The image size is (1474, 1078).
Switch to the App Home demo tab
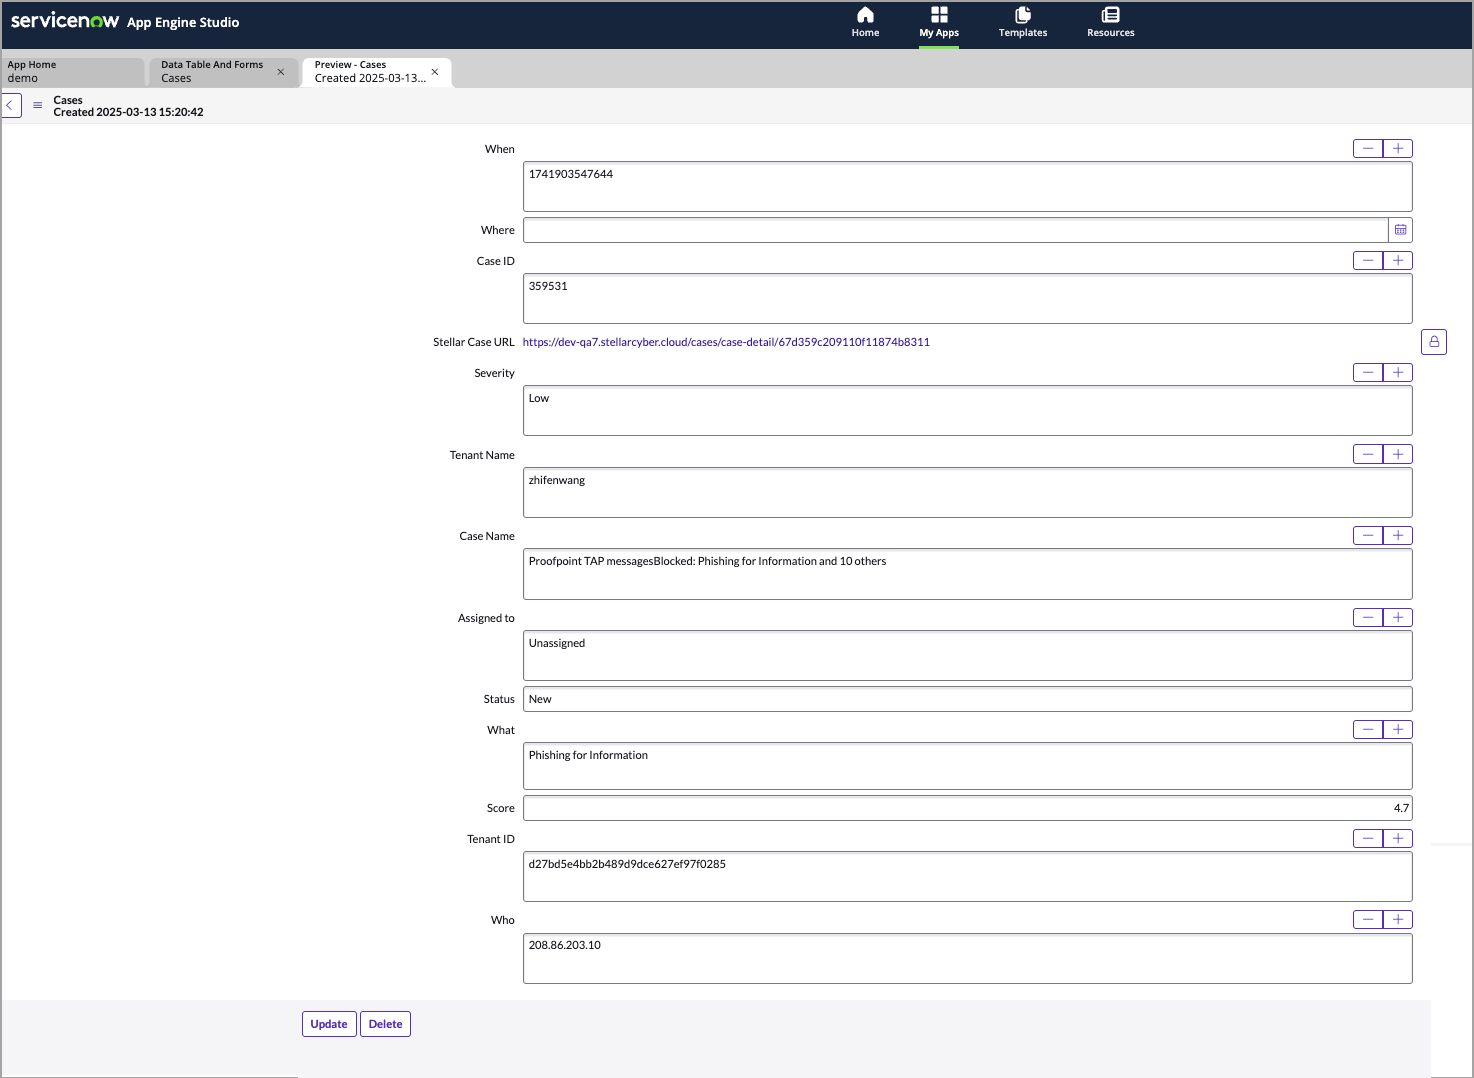(72, 72)
